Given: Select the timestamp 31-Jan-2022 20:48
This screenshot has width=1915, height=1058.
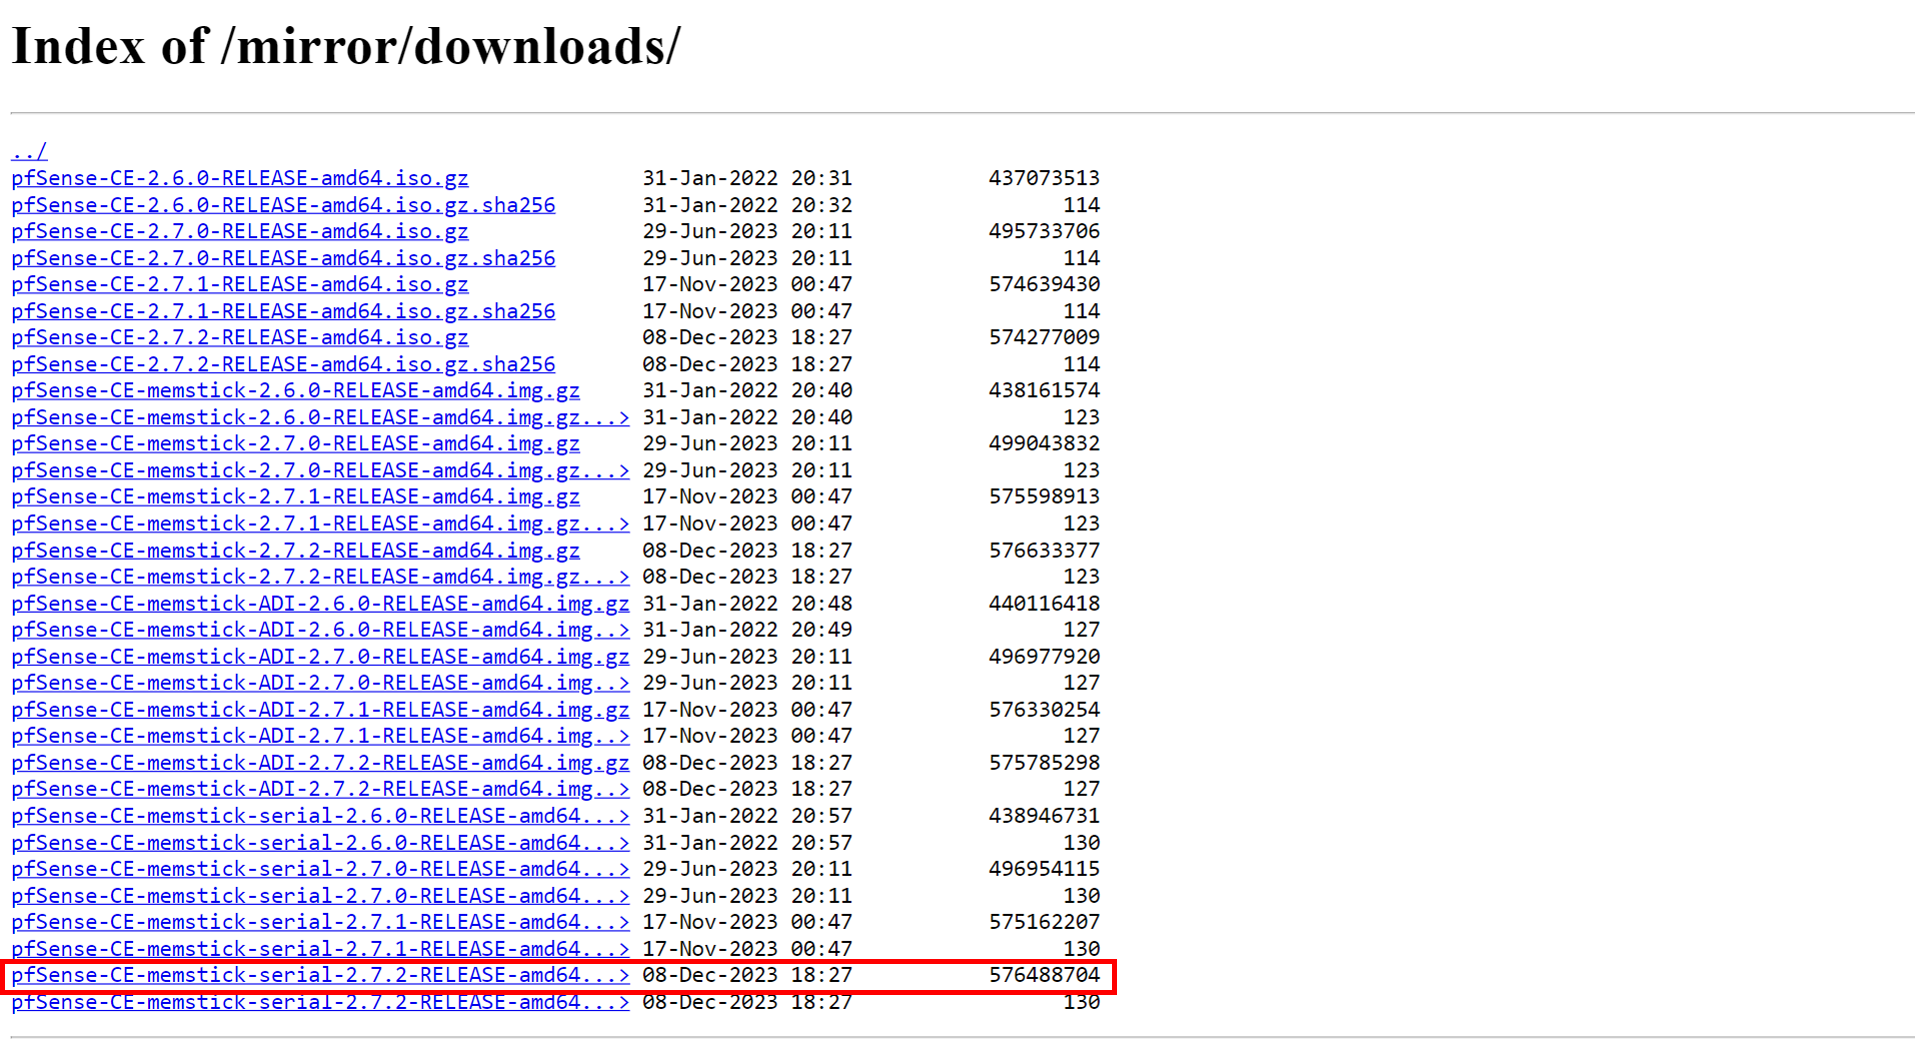Looking at the screenshot, I should coord(747,603).
